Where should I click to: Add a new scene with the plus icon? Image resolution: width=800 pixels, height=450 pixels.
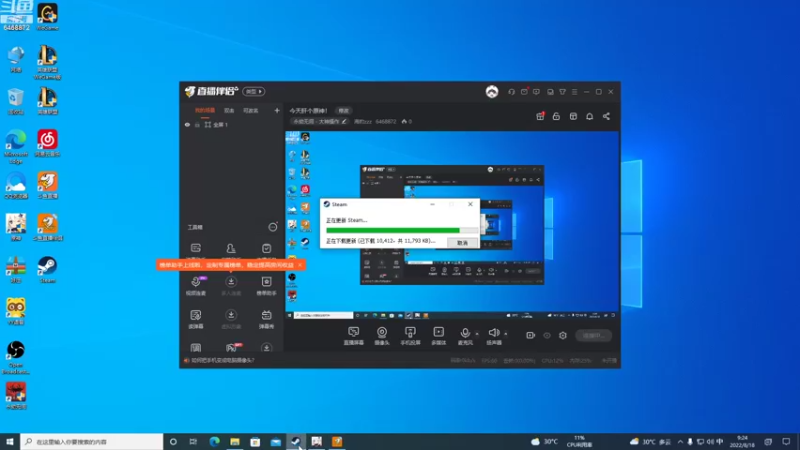coord(277,110)
